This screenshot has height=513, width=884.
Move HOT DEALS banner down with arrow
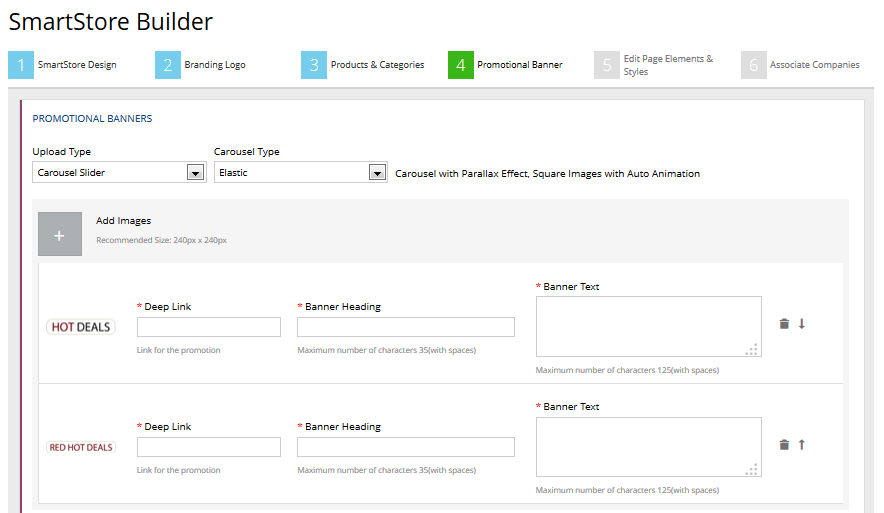pyautogui.click(x=801, y=324)
